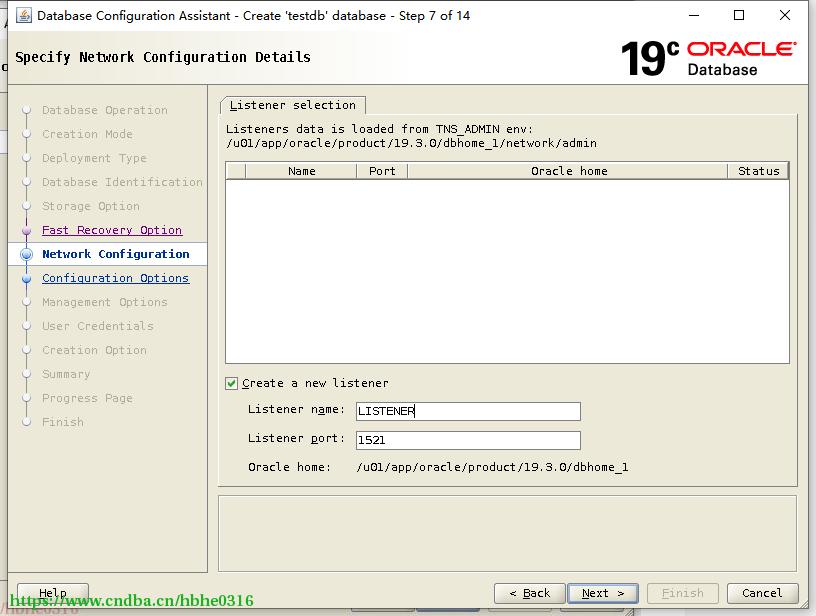This screenshot has height=616, width=816.
Task: Click the Network Configuration step bullet icon
Action: click(x=27, y=254)
